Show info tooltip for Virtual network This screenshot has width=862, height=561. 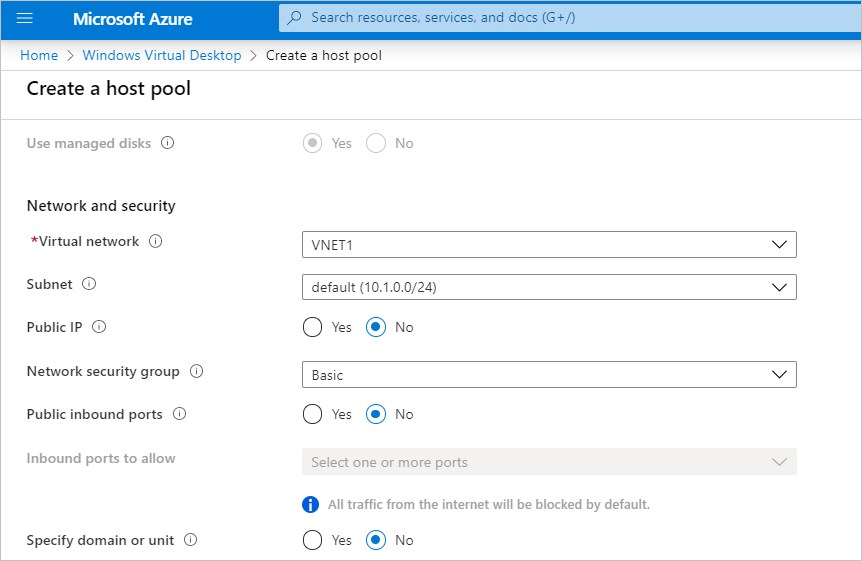156,241
